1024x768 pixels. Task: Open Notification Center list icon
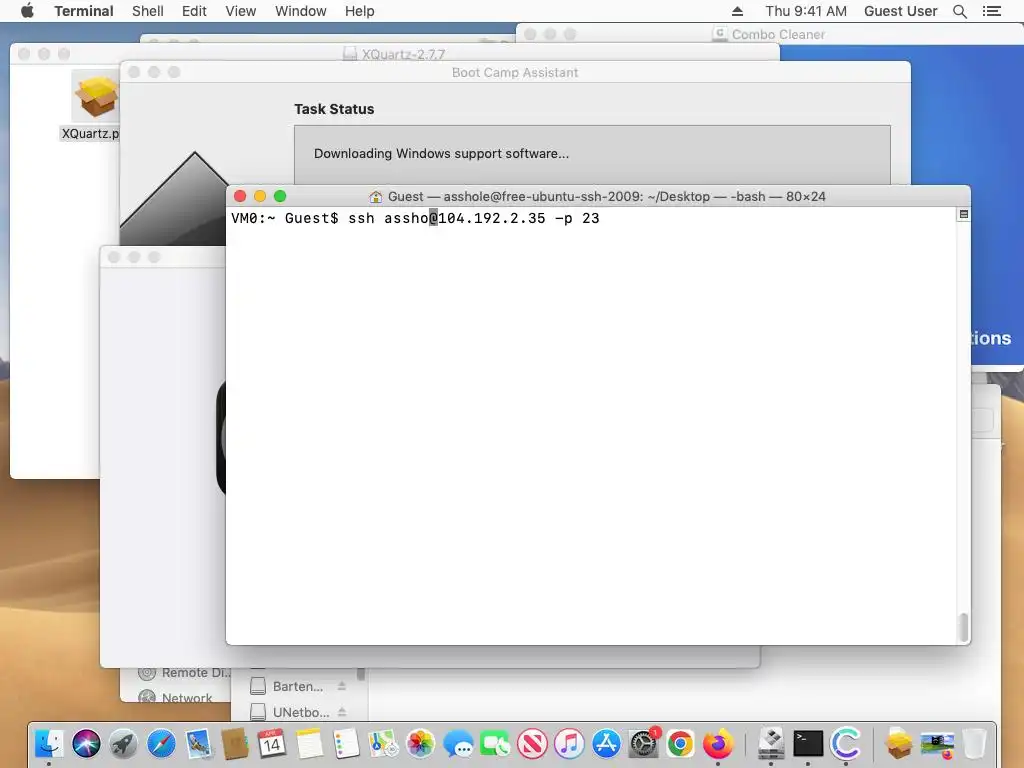[992, 11]
